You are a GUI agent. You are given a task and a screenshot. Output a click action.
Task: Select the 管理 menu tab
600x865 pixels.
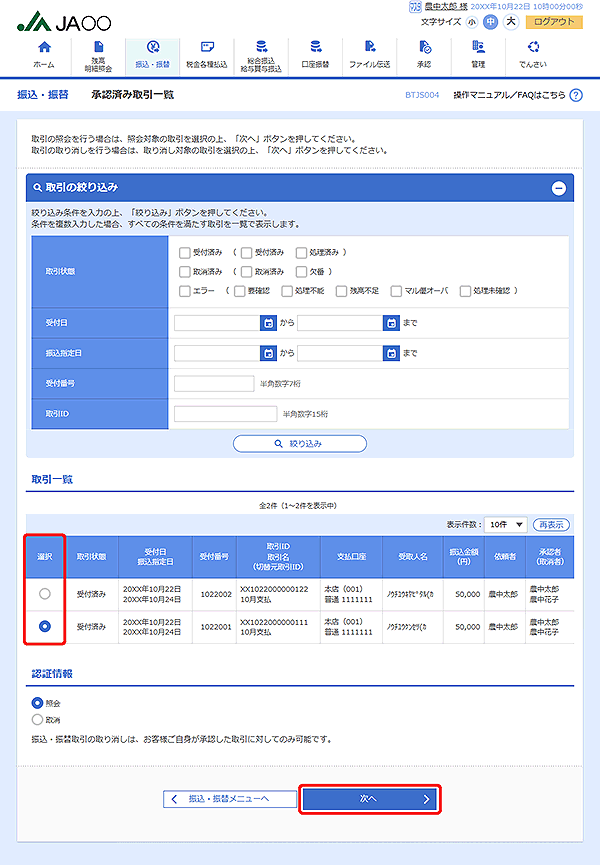pos(478,56)
